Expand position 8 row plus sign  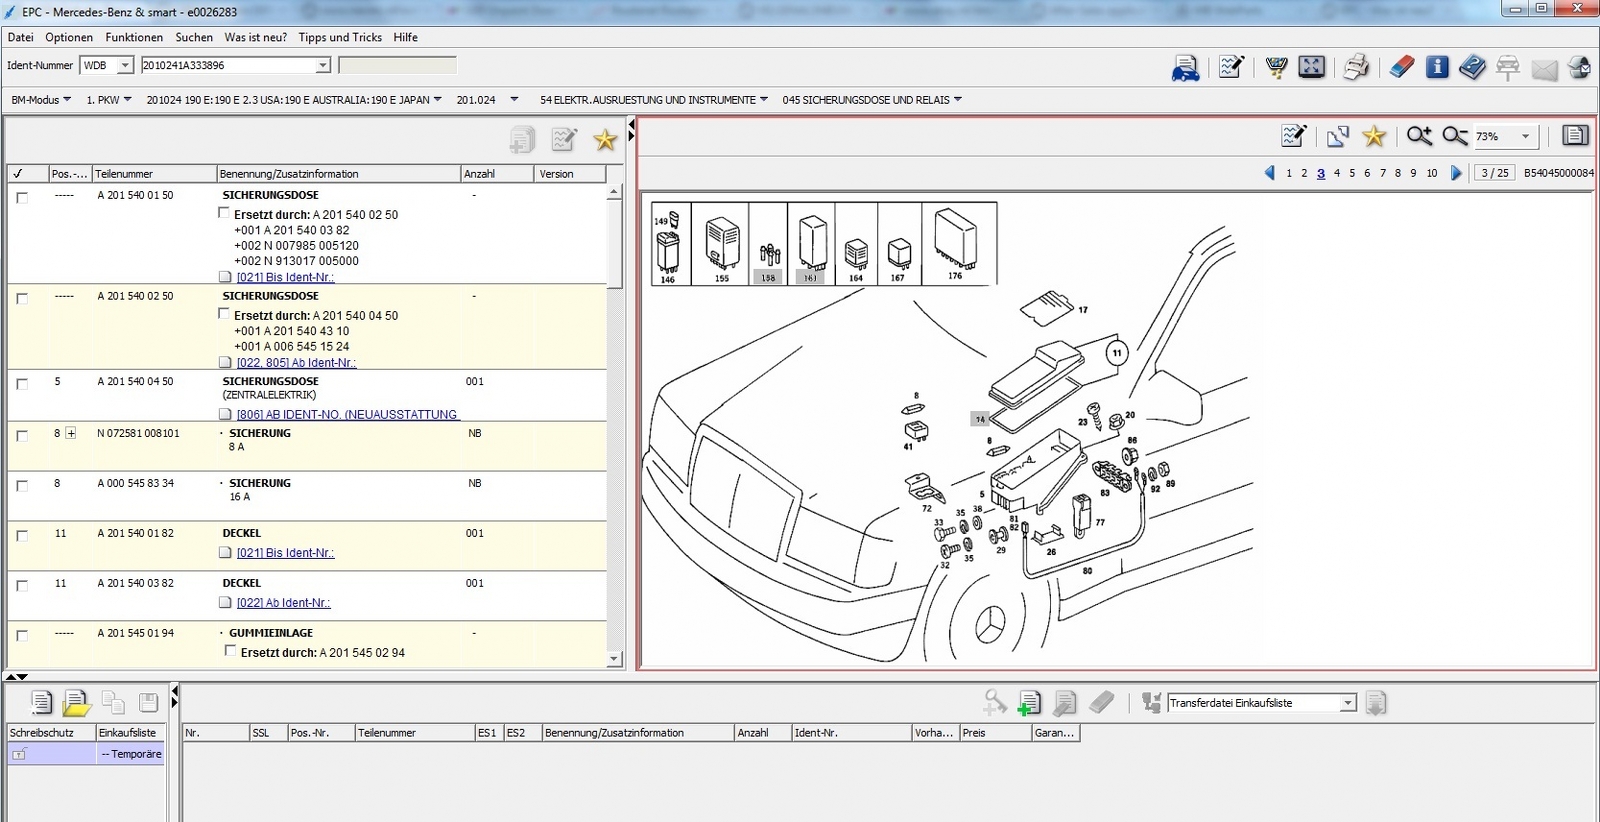coord(71,433)
